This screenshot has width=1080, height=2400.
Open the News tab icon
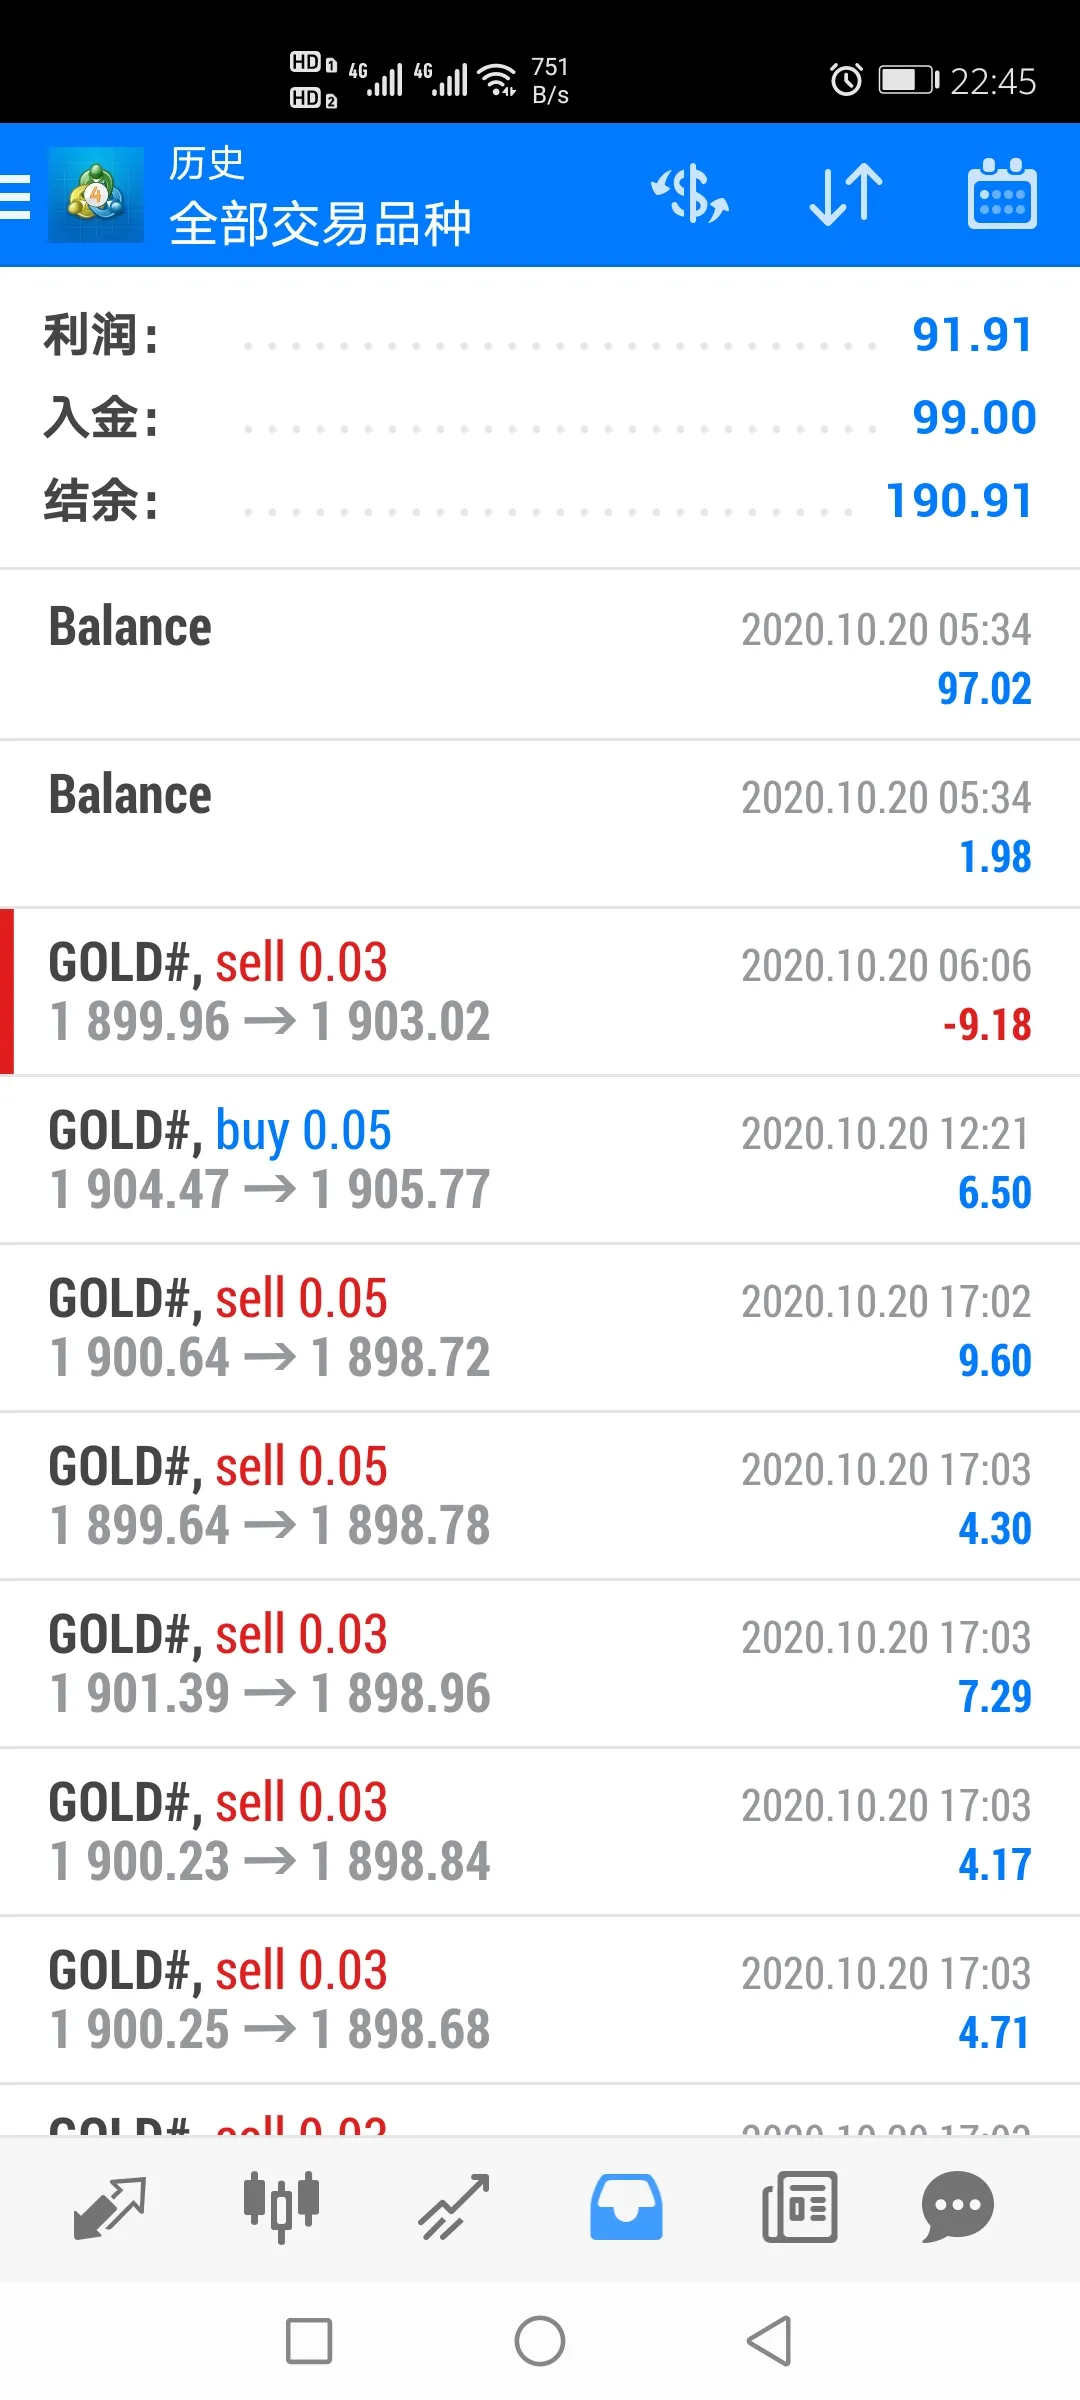[x=799, y=2207]
